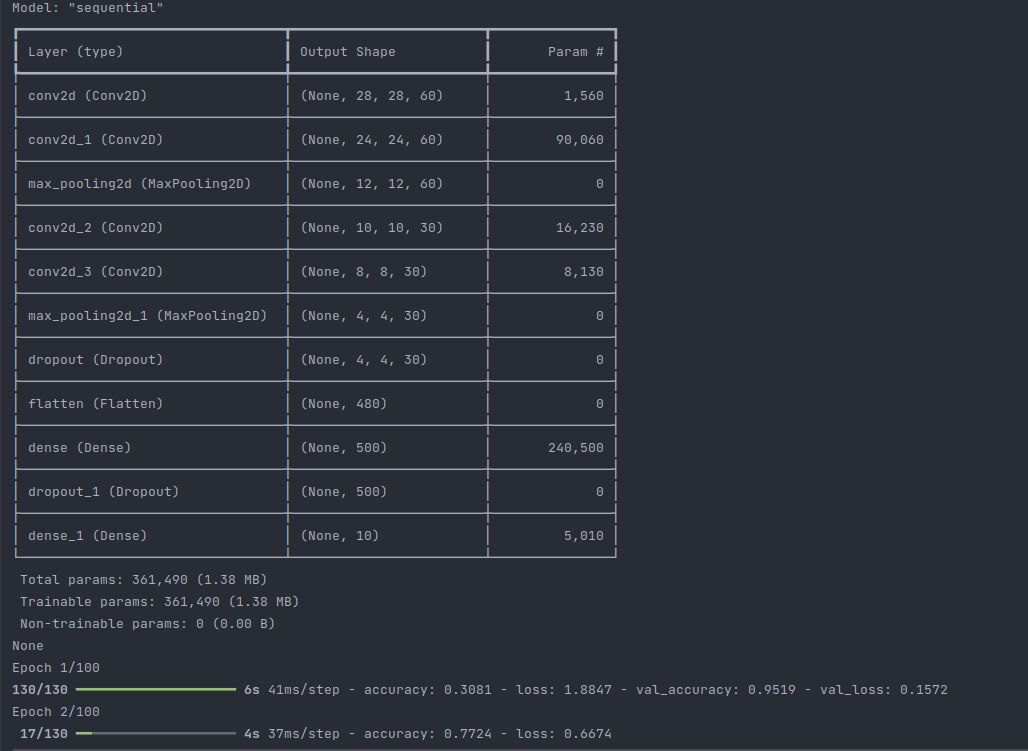Viewport: 1028px width, 751px height.
Task: Click the "Param #" column header
Action: (575, 52)
